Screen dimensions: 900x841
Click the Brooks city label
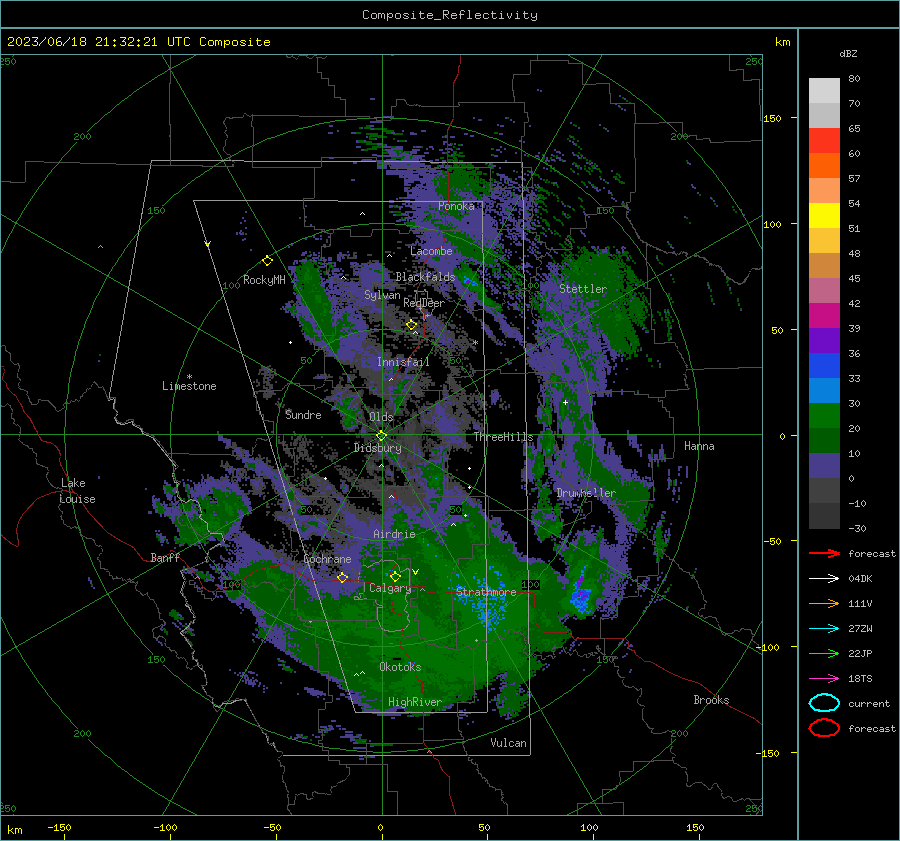pos(711,700)
